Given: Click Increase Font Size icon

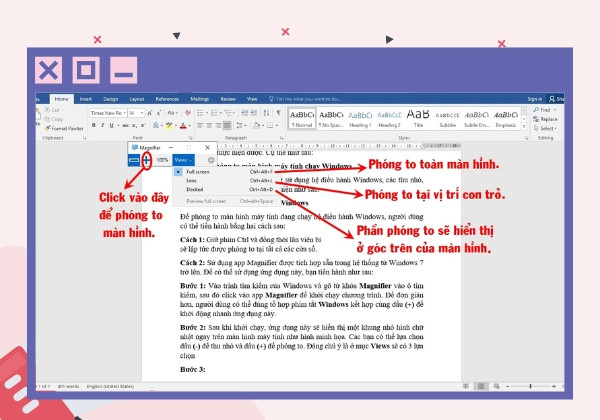Looking at the screenshot, I should click(150, 113).
